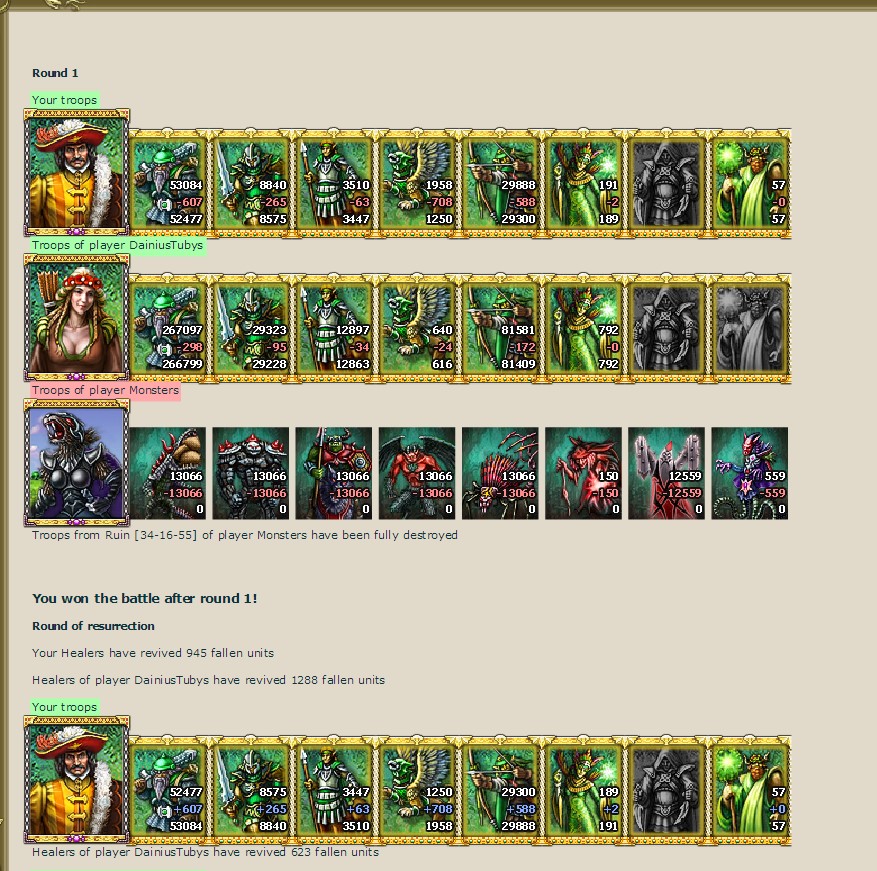
Task: Click the monster unit showing 12559 troops
Action: pos(666,473)
